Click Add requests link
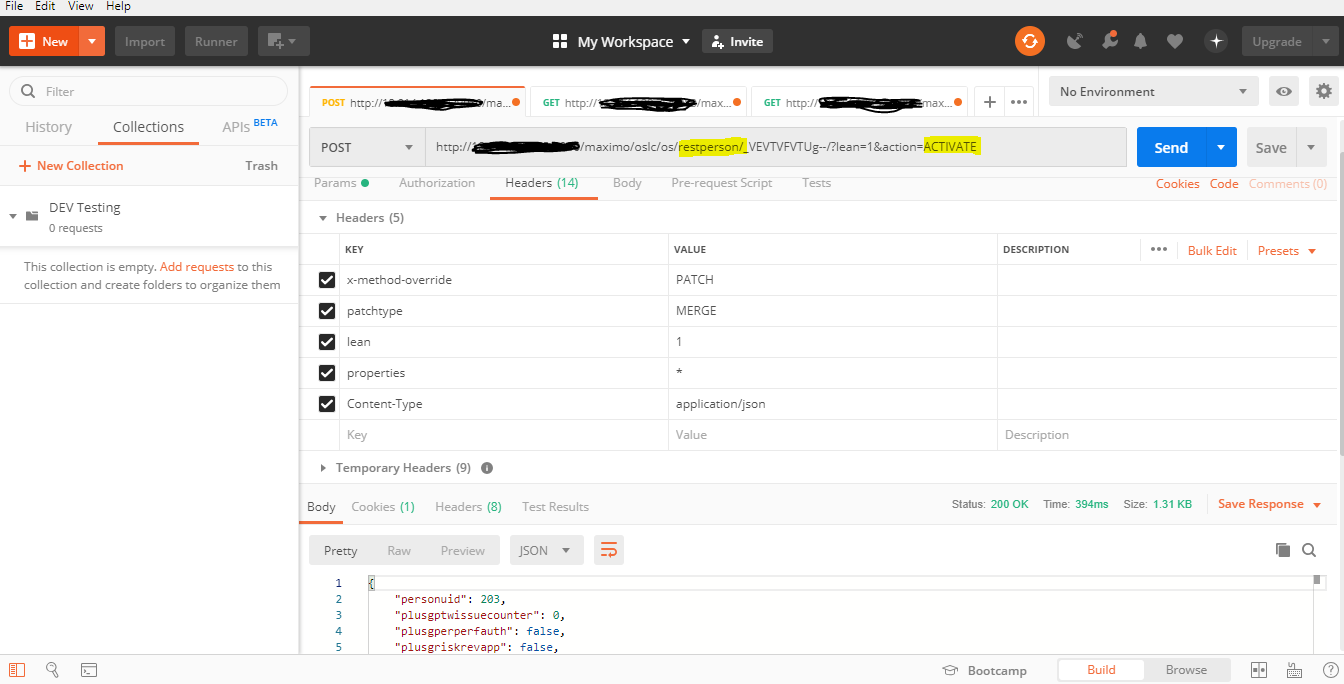The width and height of the screenshot is (1344, 684). 197,267
